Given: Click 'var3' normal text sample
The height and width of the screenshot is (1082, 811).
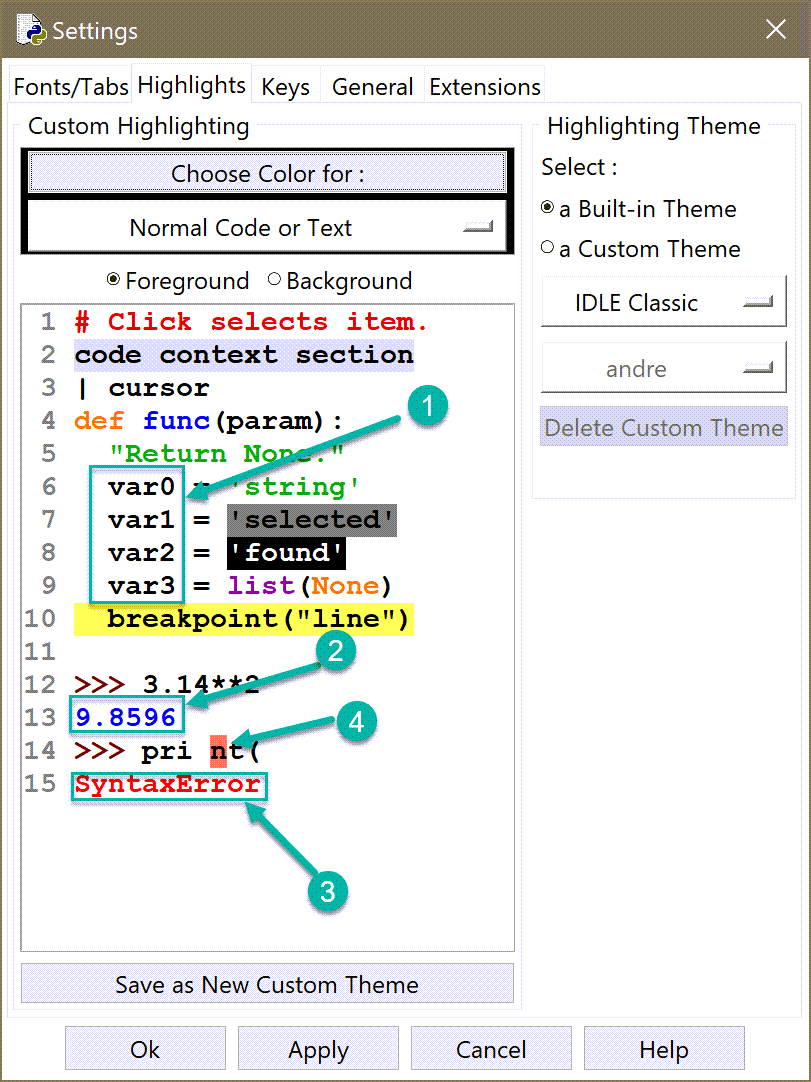Looking at the screenshot, I should [x=141, y=586].
